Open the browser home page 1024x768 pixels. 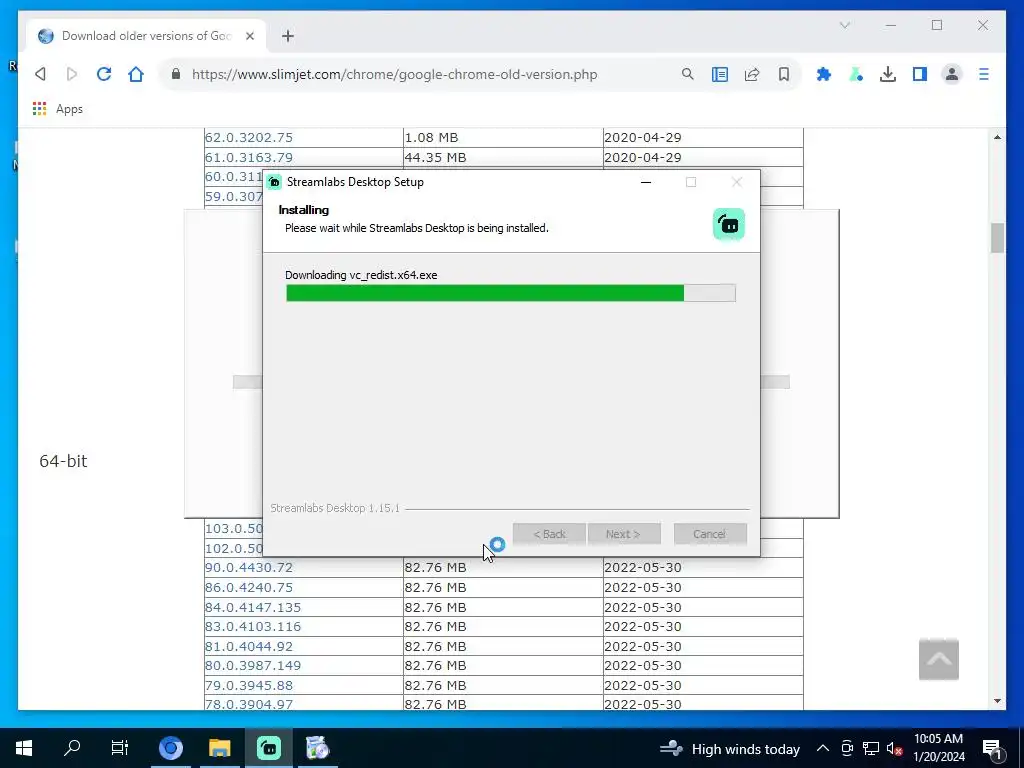click(136, 74)
